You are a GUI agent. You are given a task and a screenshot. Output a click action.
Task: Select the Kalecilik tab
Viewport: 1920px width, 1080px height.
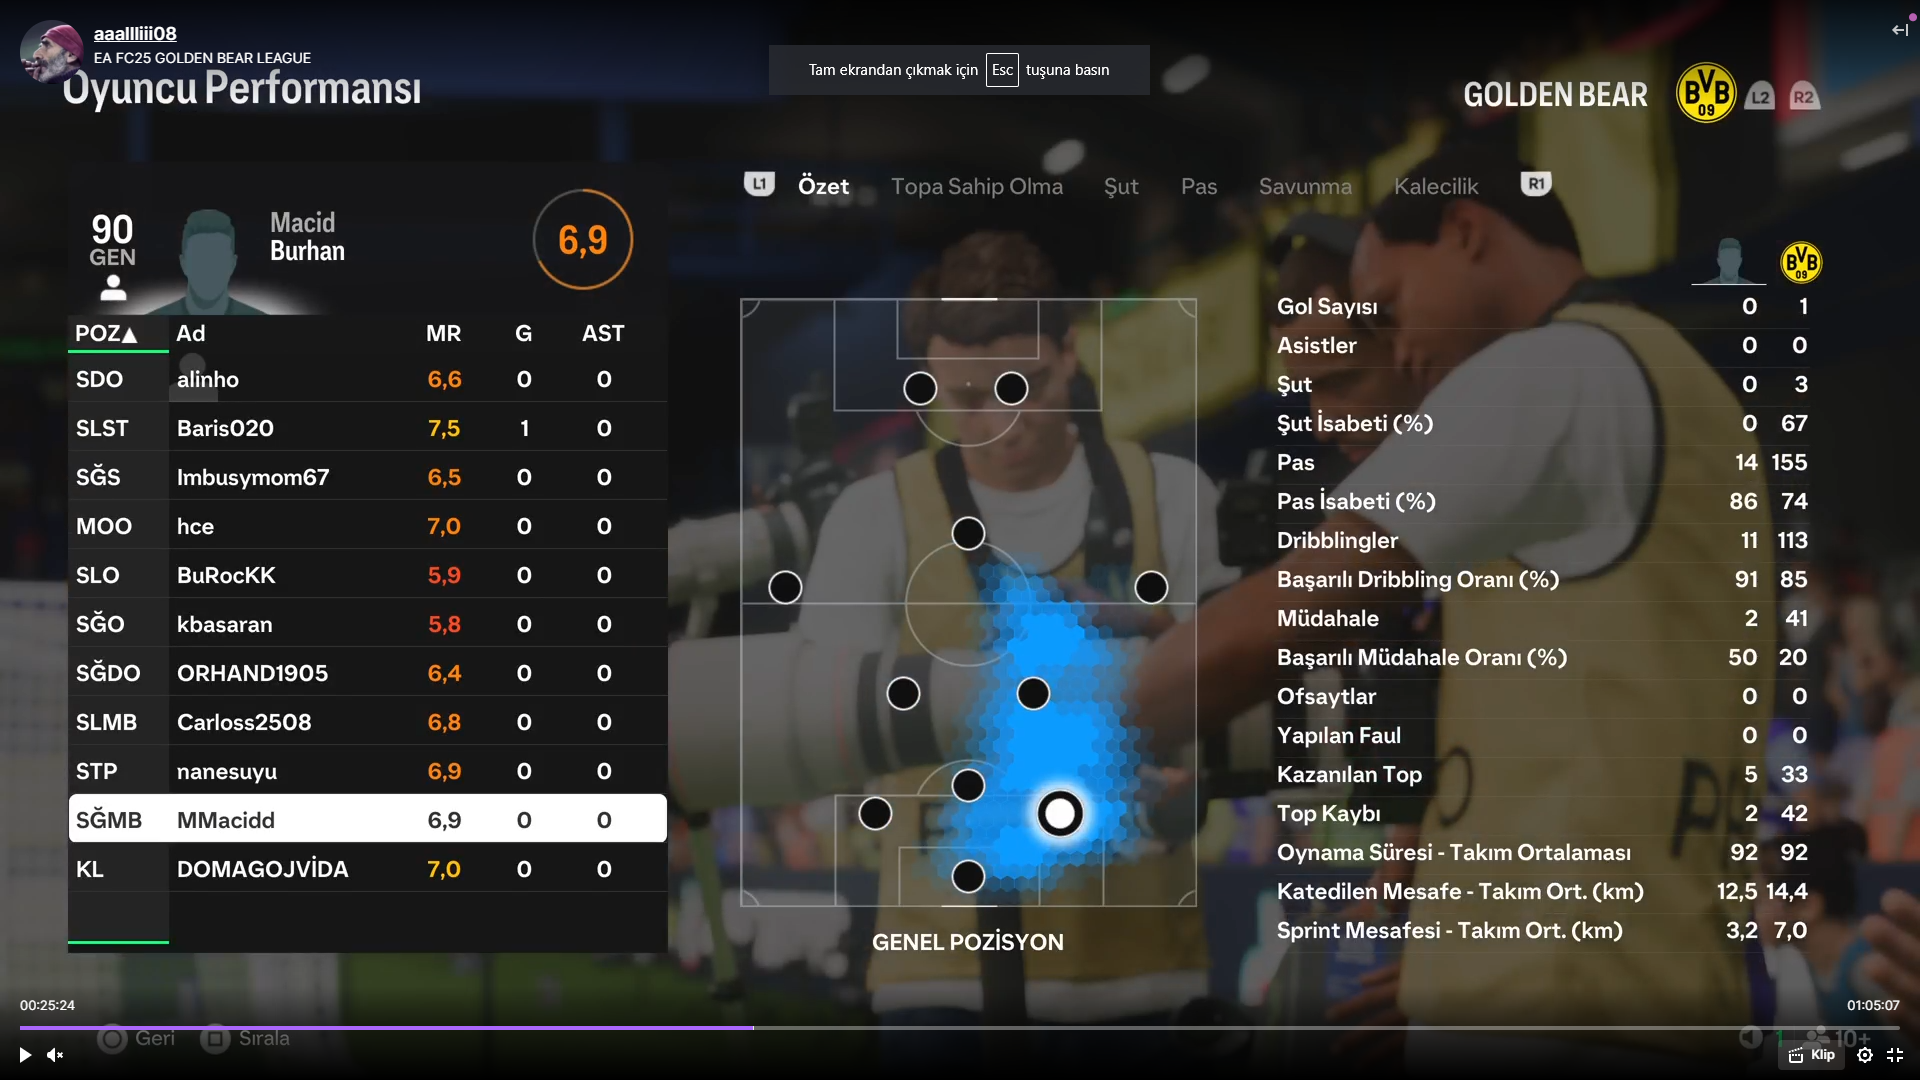click(1436, 186)
